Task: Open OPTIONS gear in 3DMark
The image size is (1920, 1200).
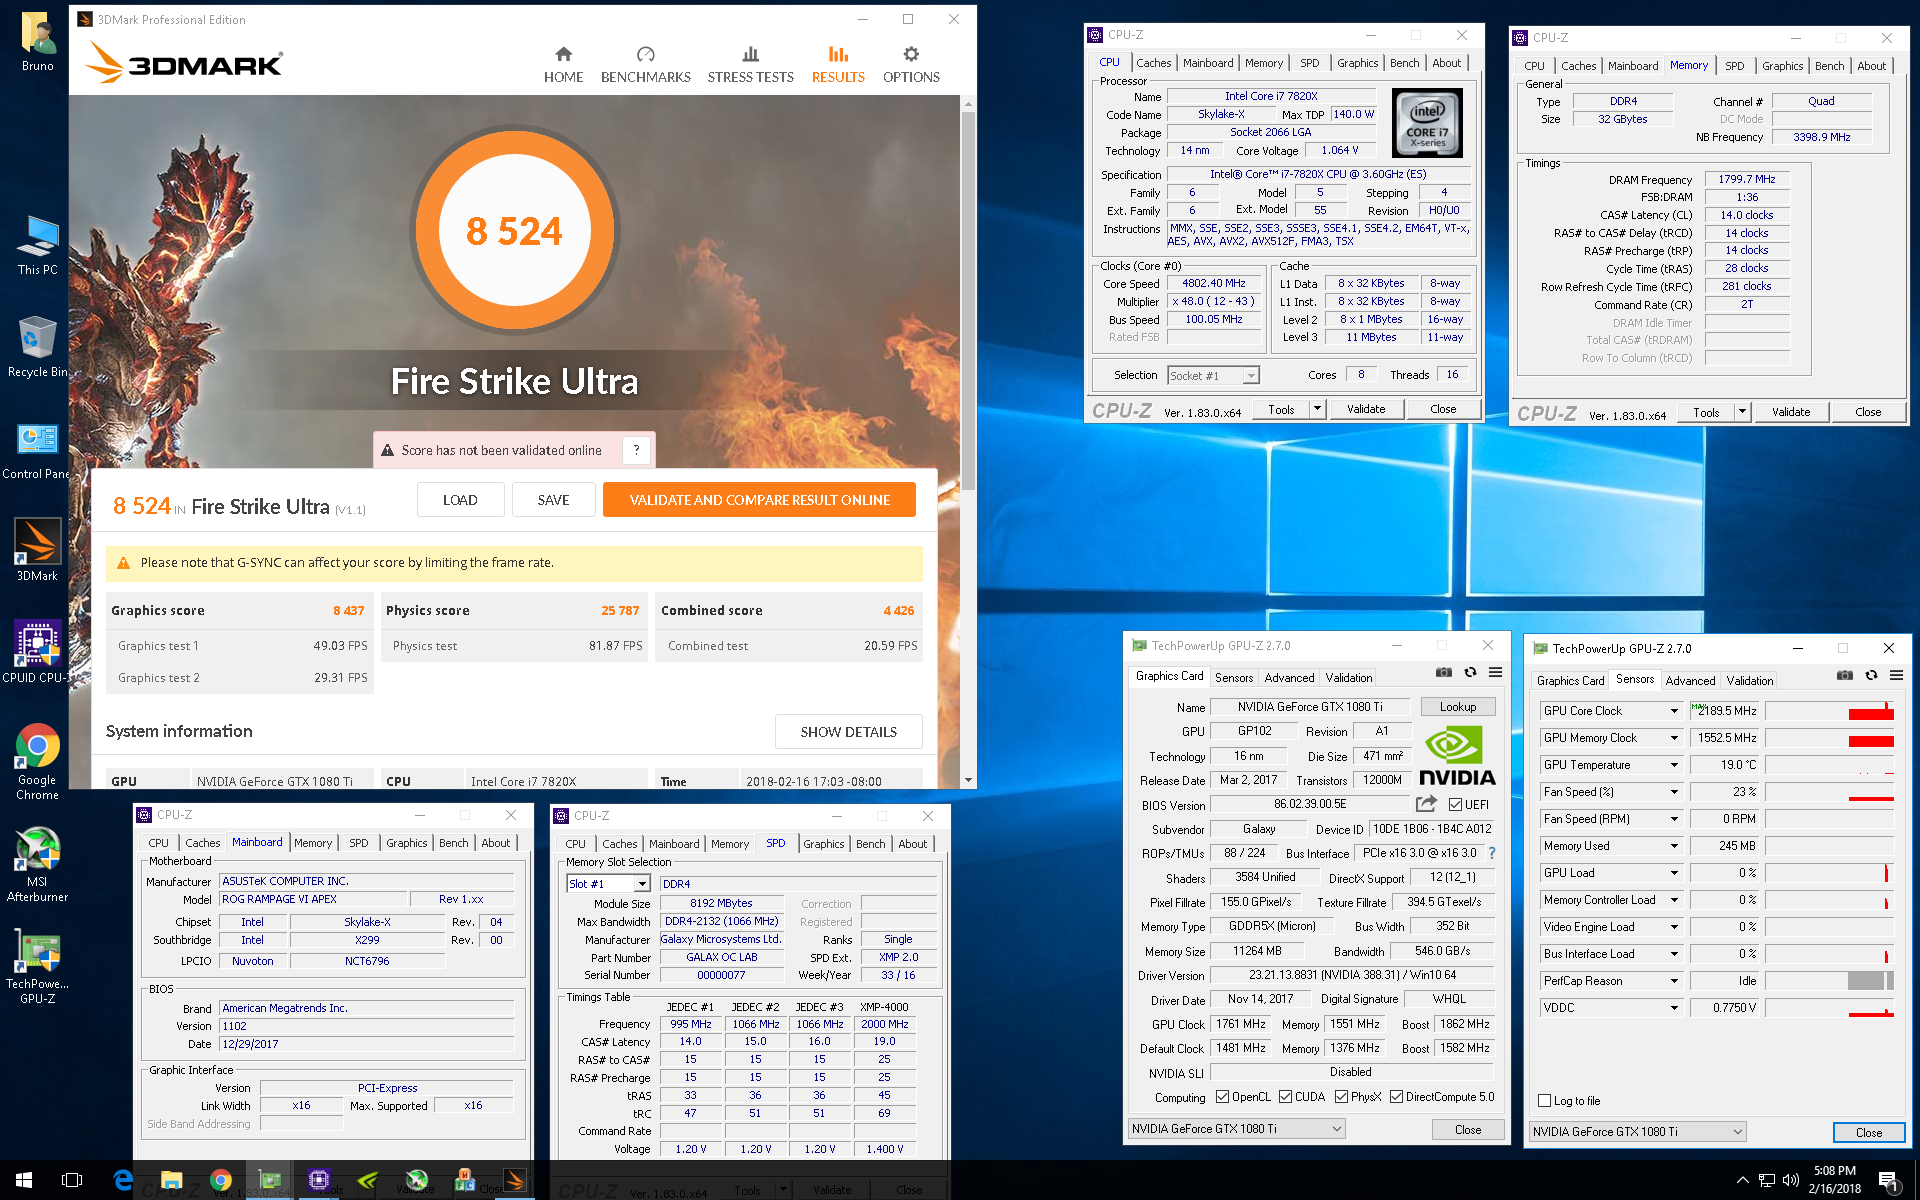Action: (911, 65)
